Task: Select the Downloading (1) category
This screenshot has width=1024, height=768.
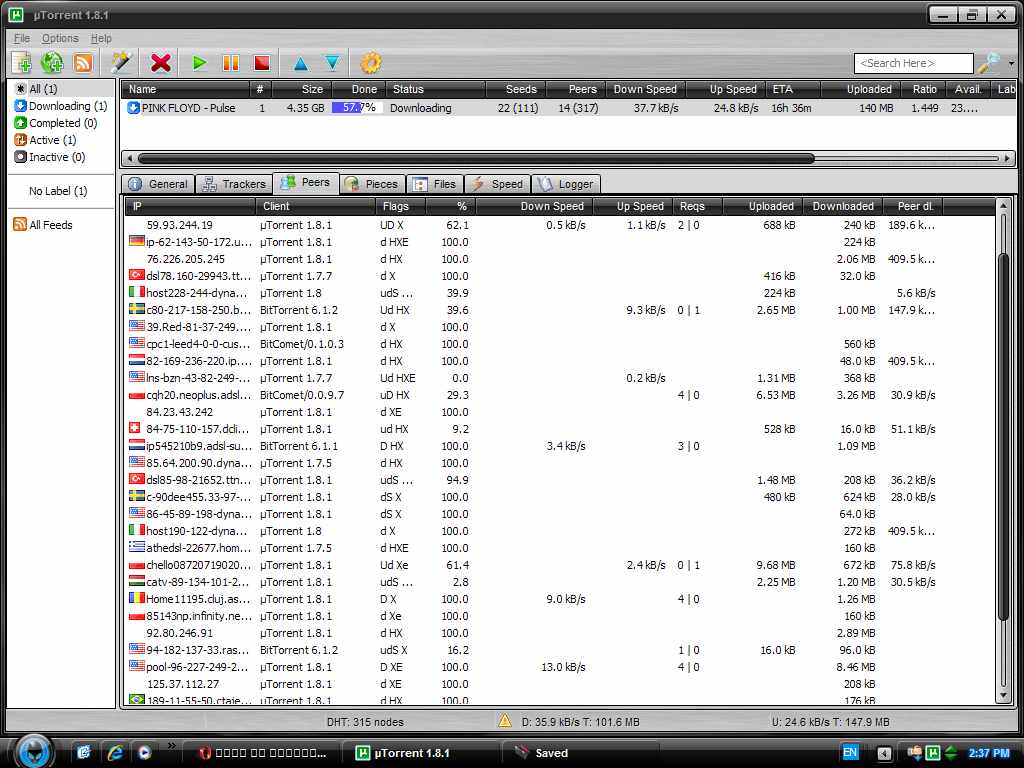Action: 61,106
